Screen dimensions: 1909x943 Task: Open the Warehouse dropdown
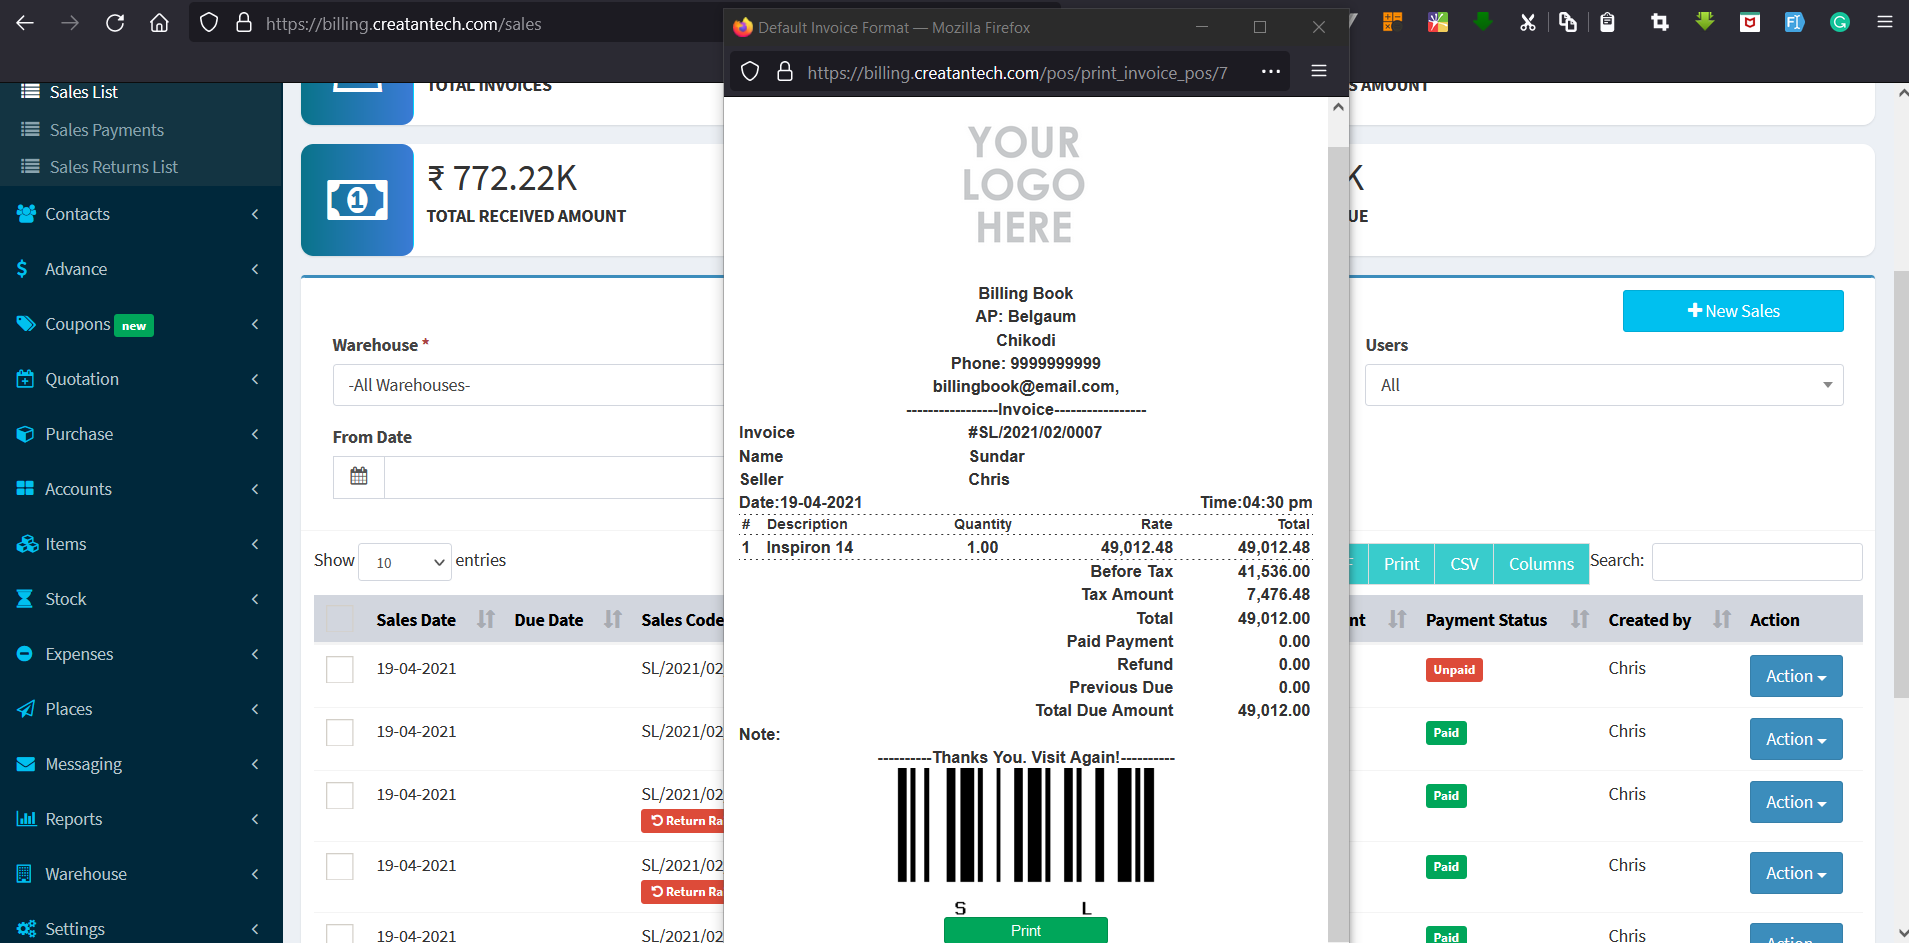(528, 385)
